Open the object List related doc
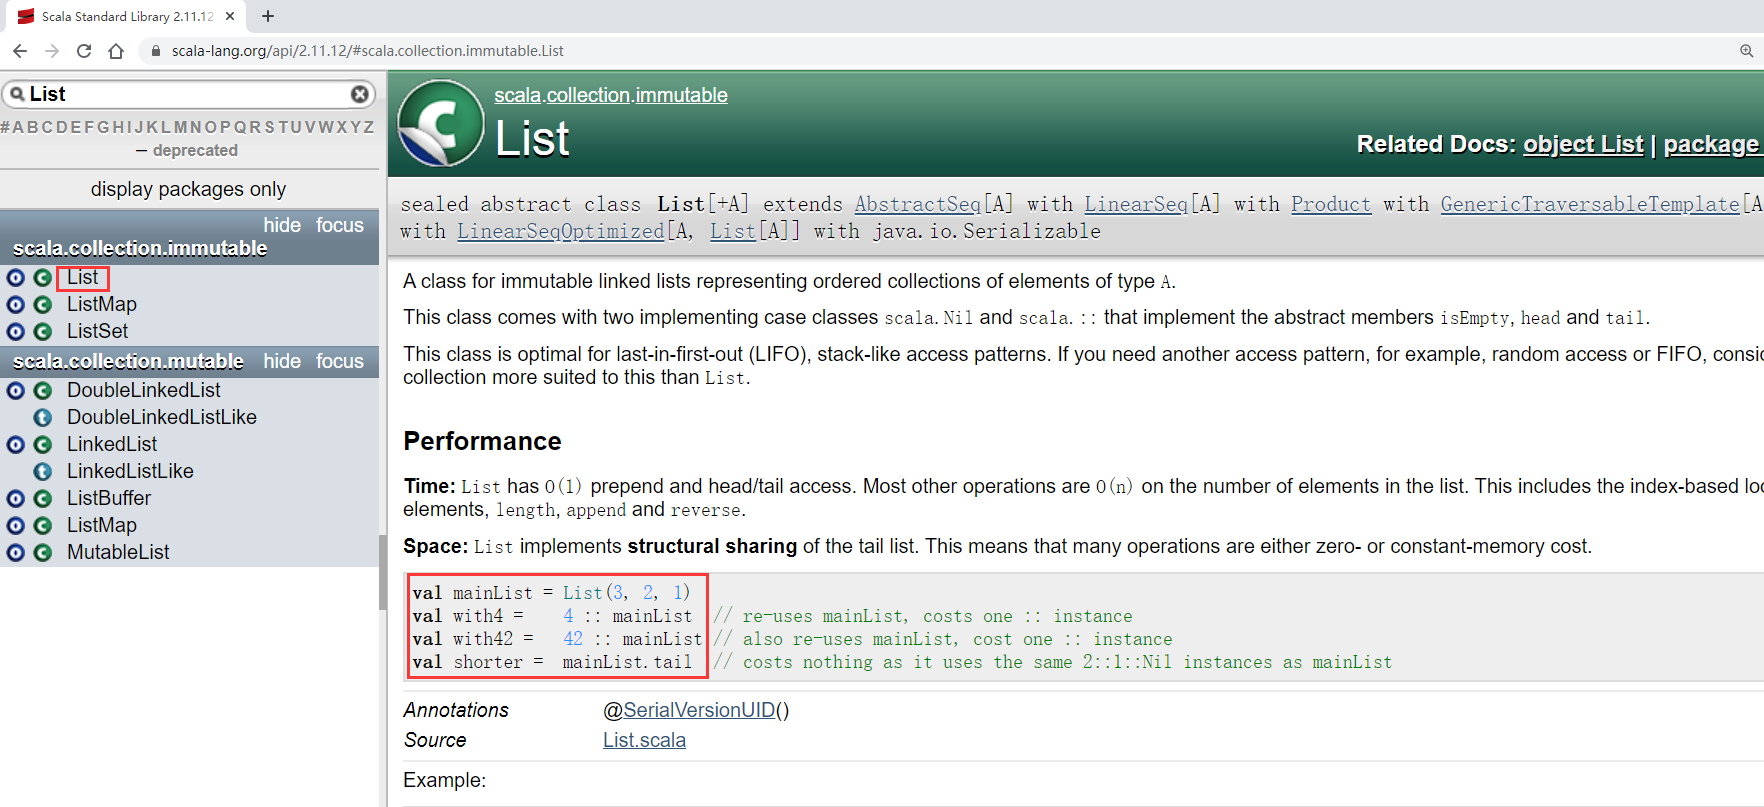 click(x=1583, y=144)
